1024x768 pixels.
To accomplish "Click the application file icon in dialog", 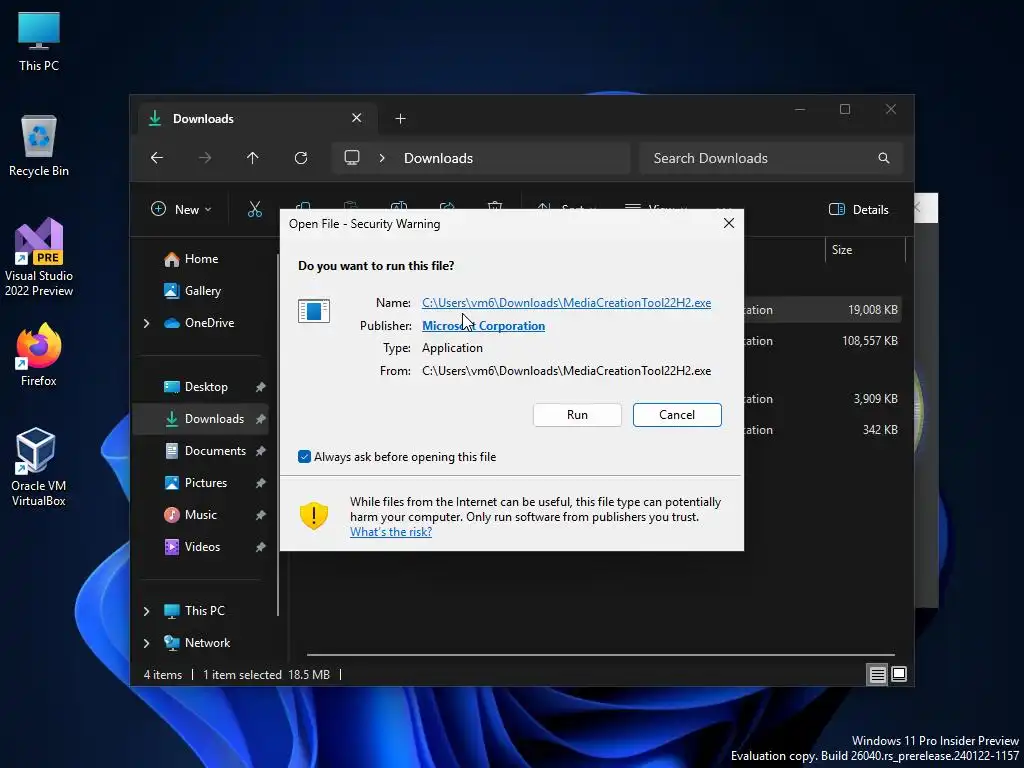I will (314, 311).
